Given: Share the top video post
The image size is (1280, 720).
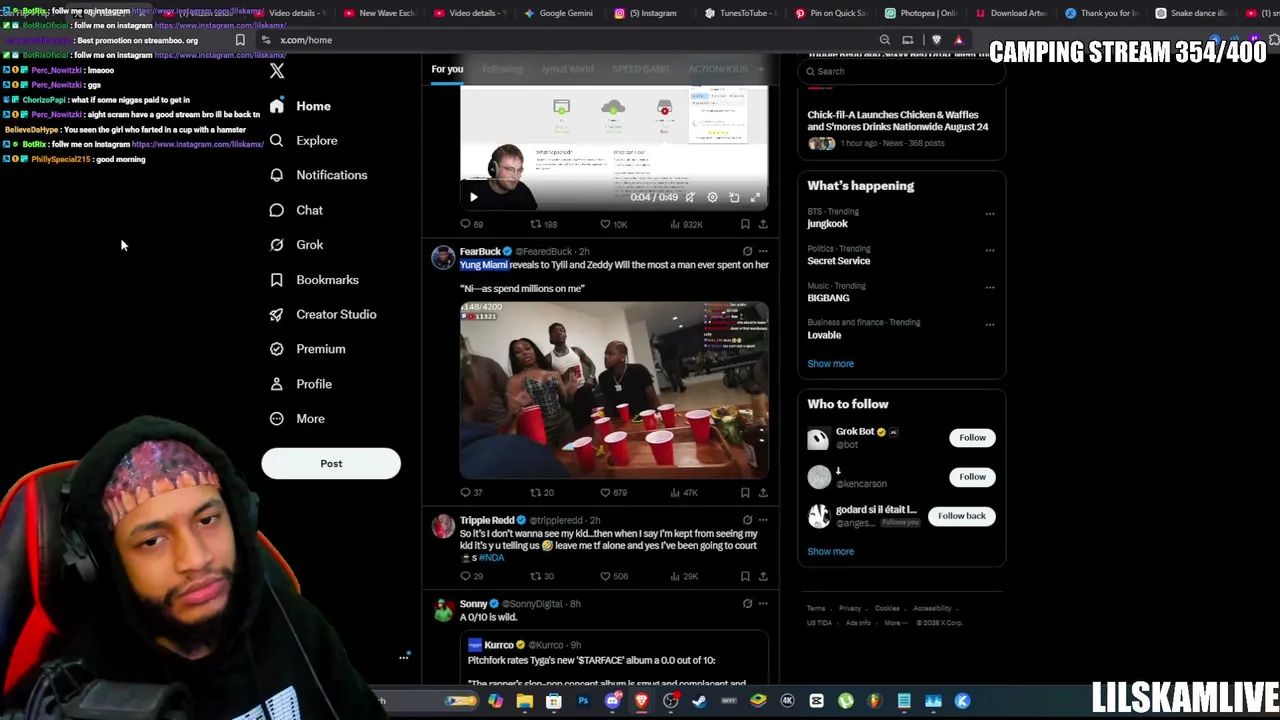Looking at the screenshot, I should pyautogui.click(x=763, y=224).
